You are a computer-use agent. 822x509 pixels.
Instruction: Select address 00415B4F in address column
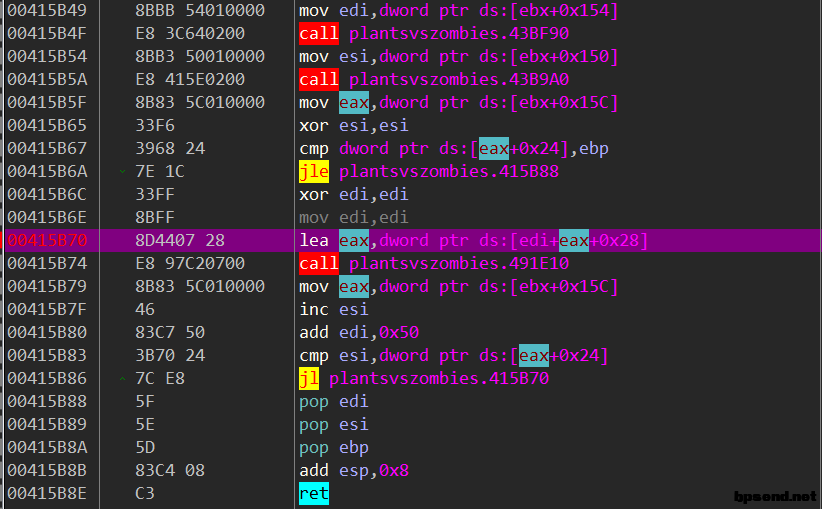(x=47, y=33)
